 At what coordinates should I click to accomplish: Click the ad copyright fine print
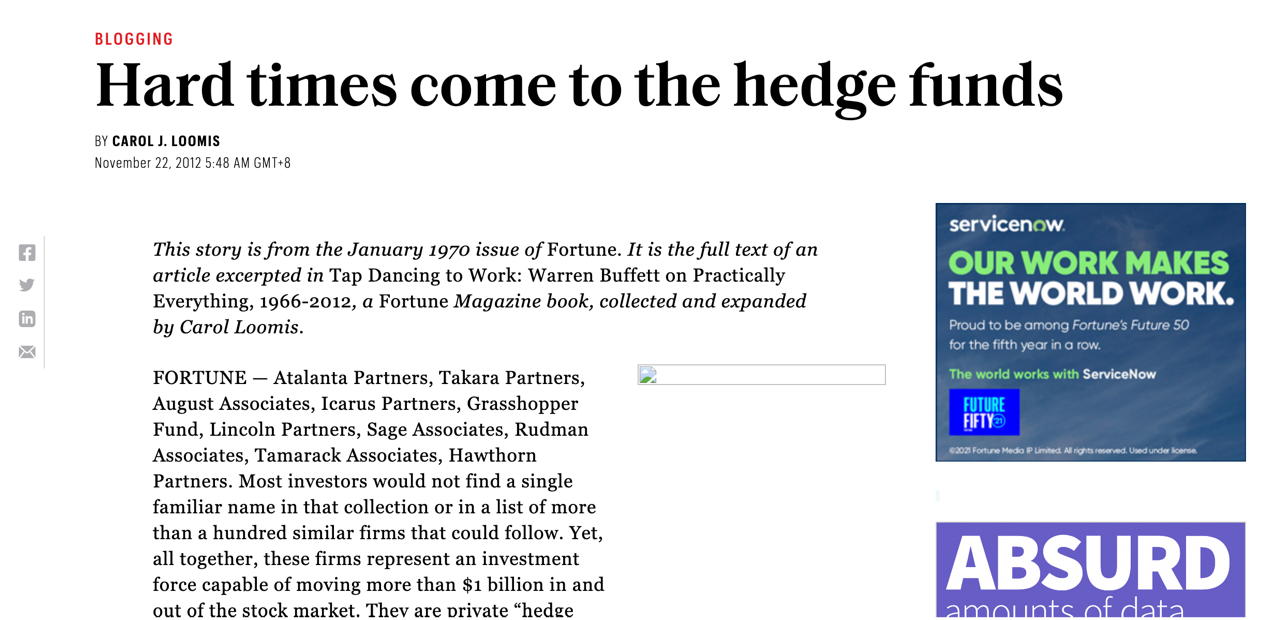1073,451
